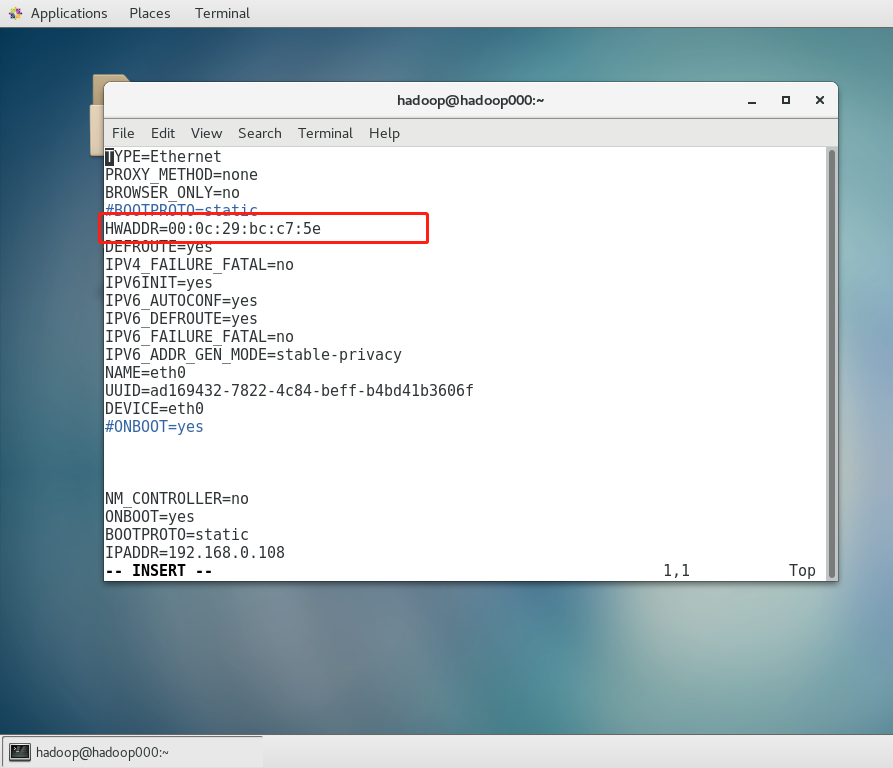Select the hadoop@hadoop000 taskbar button

[133, 752]
